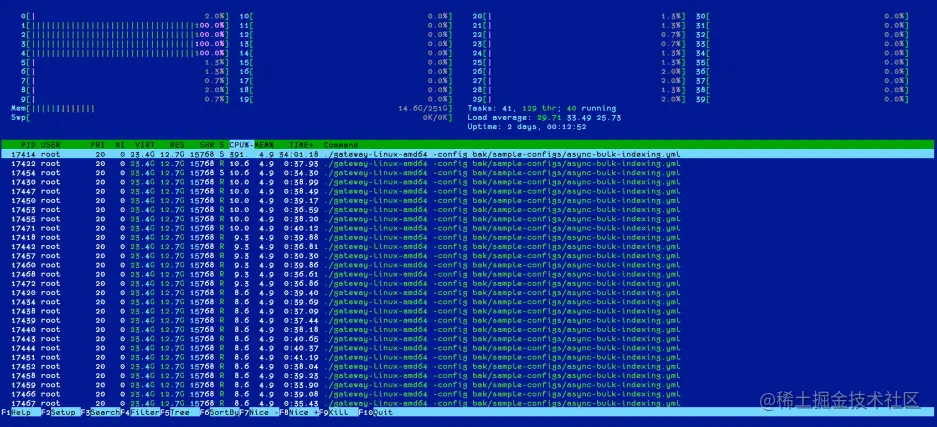Select process row with PID 17451

pos(468,357)
